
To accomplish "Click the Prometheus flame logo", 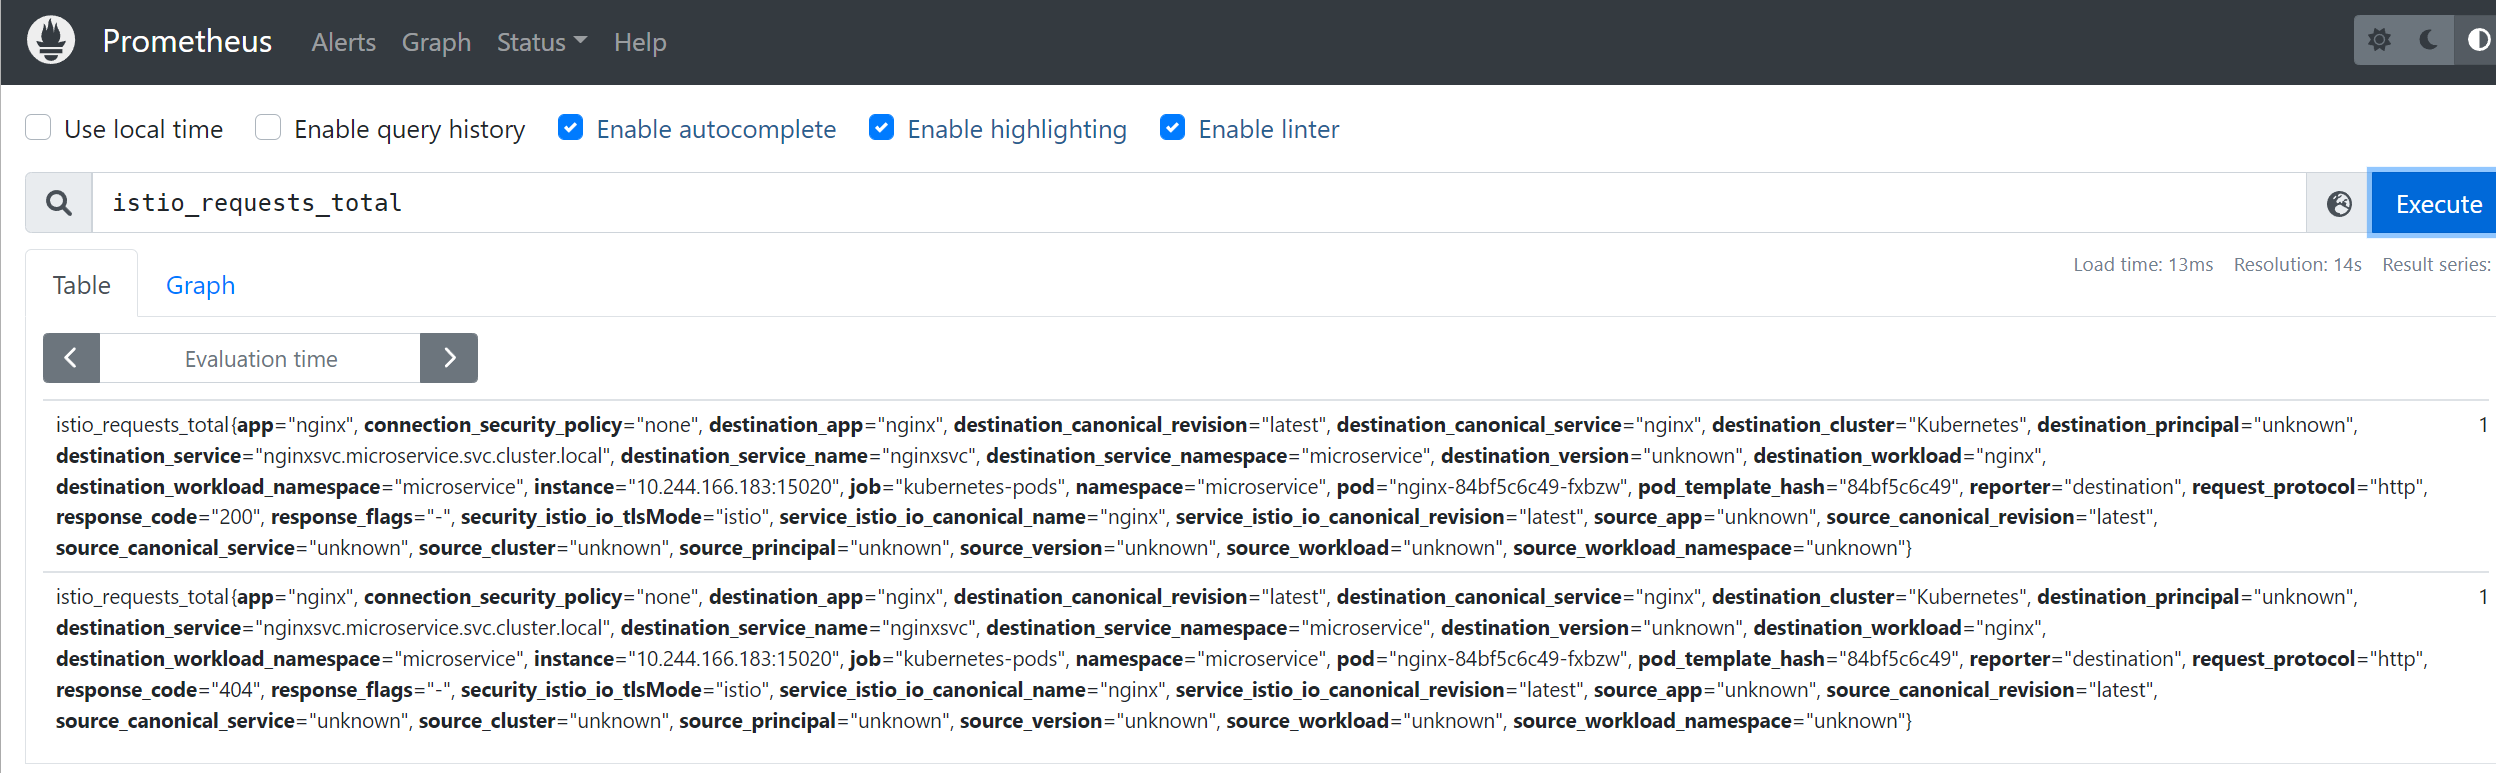I will coord(51,40).
